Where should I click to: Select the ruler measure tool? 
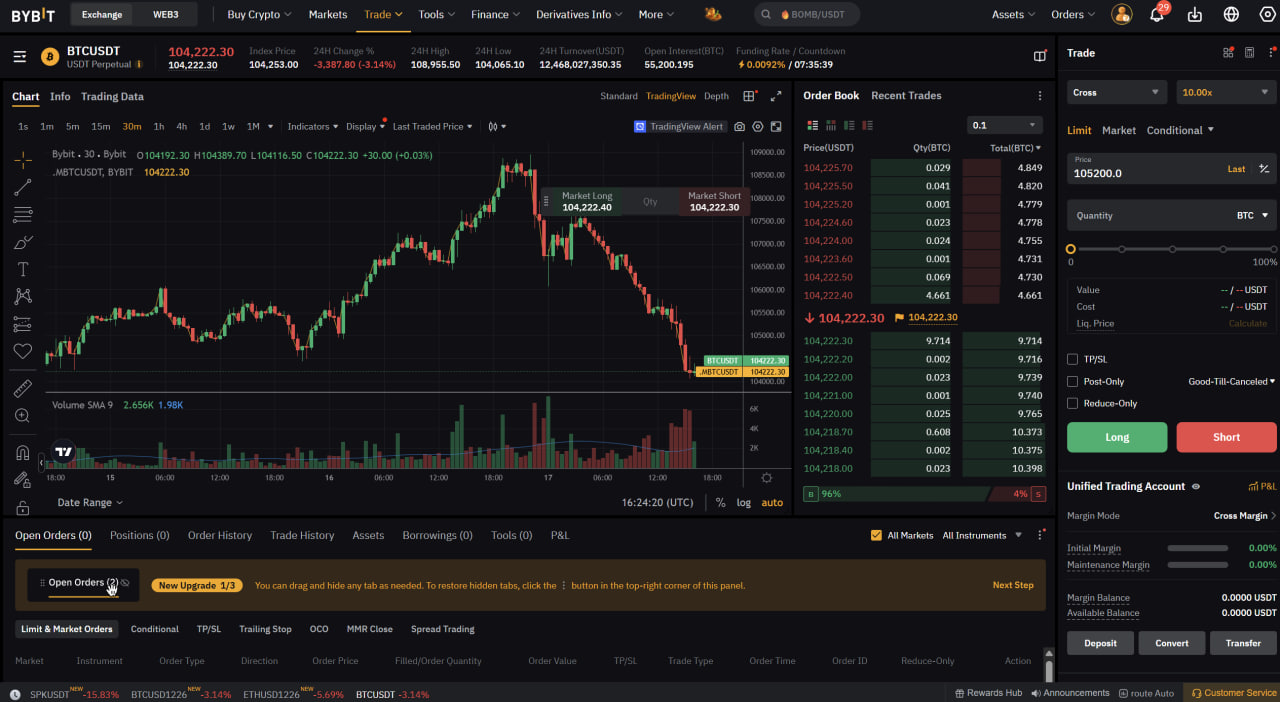tap(22, 388)
